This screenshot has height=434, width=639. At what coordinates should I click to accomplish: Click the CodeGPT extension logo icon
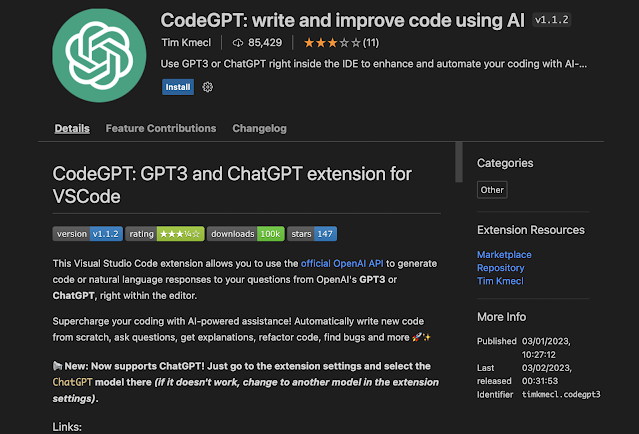click(99, 55)
